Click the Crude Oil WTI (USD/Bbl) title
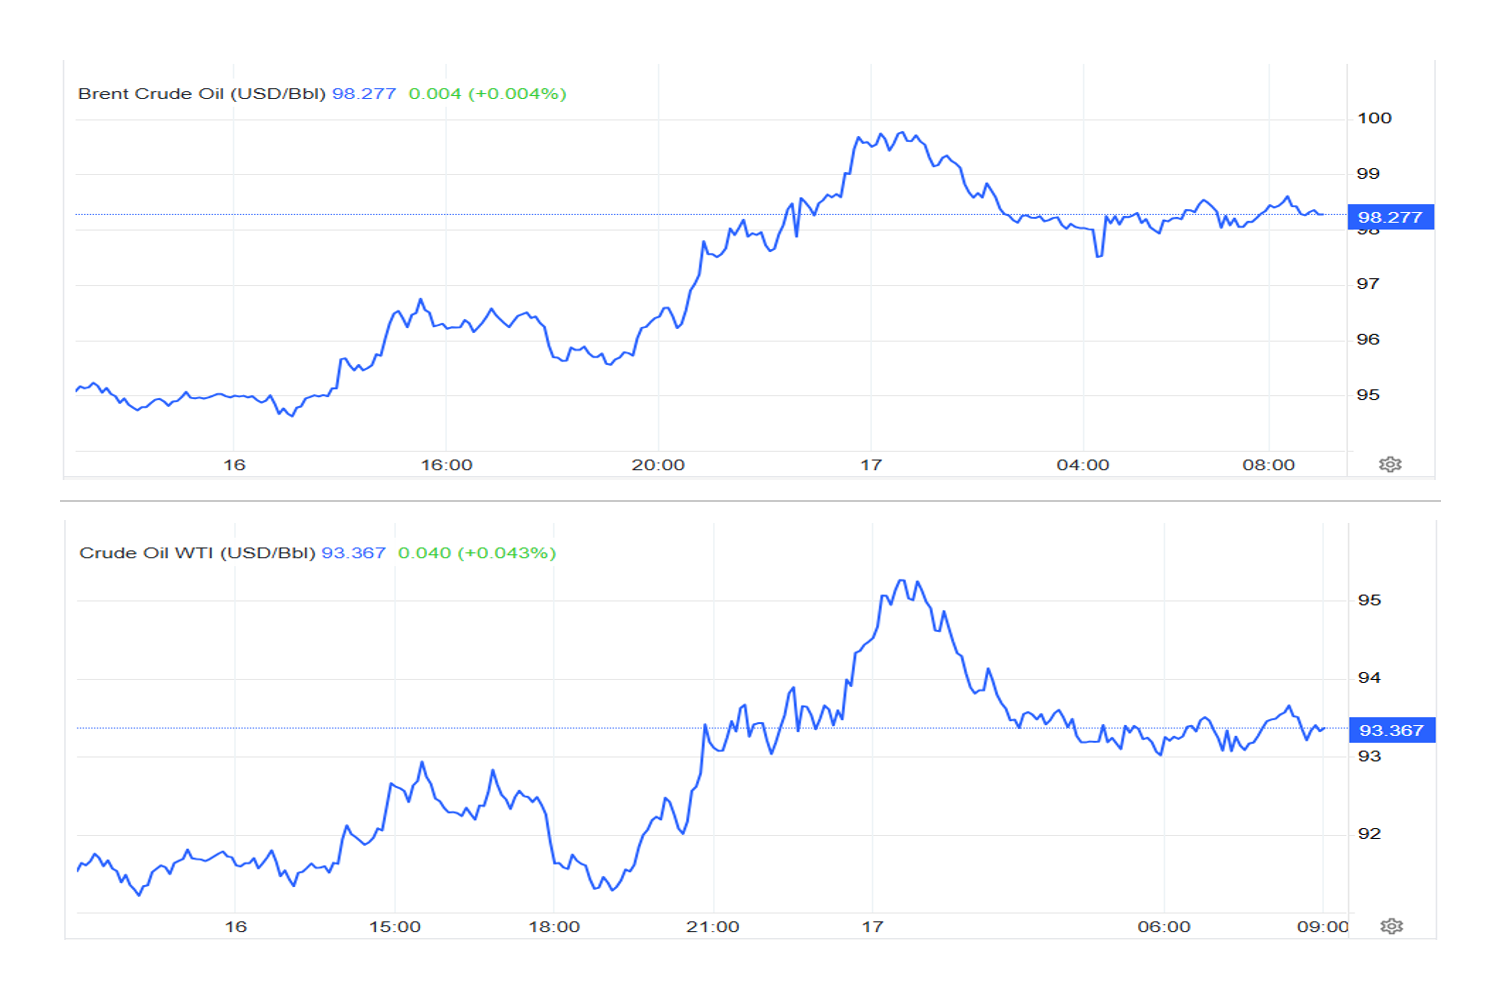Viewport: 1500px width, 1000px height. tap(197, 552)
